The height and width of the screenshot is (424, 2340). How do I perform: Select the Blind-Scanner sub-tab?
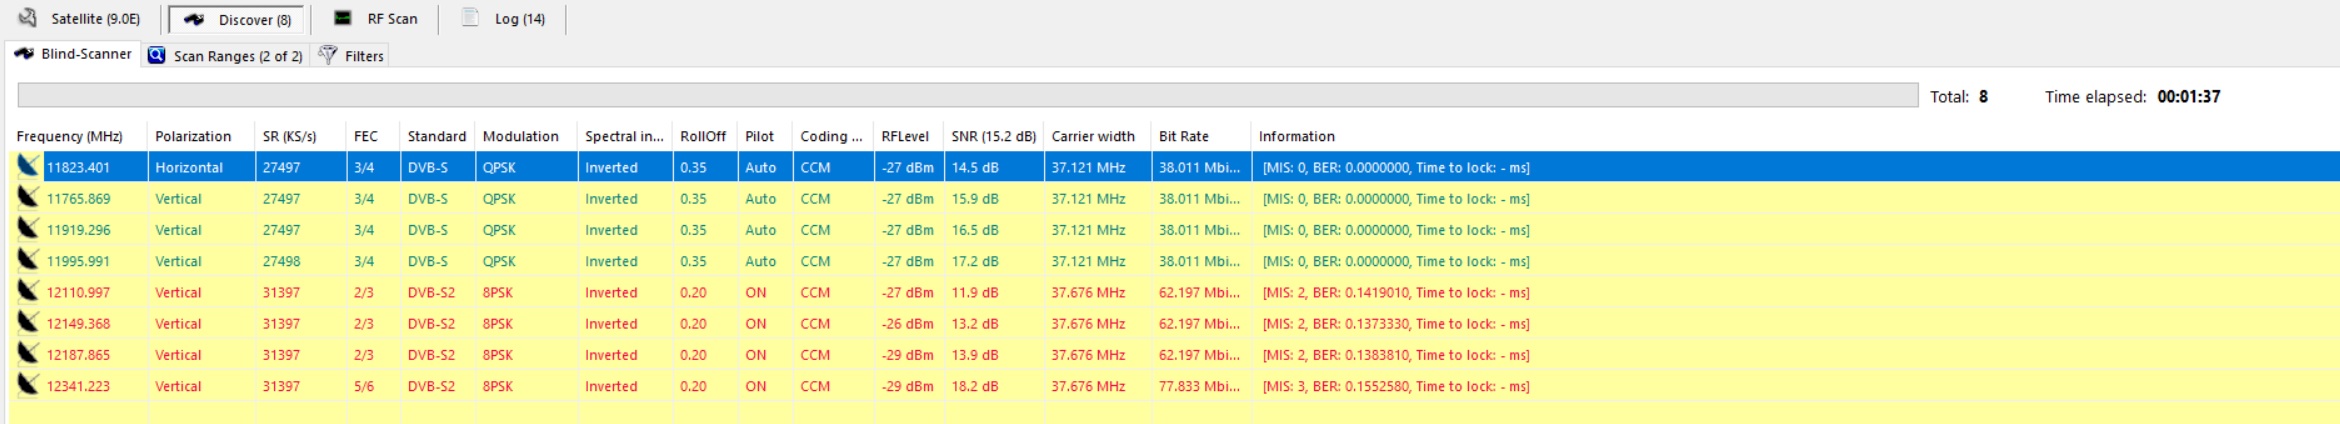[x=73, y=54]
